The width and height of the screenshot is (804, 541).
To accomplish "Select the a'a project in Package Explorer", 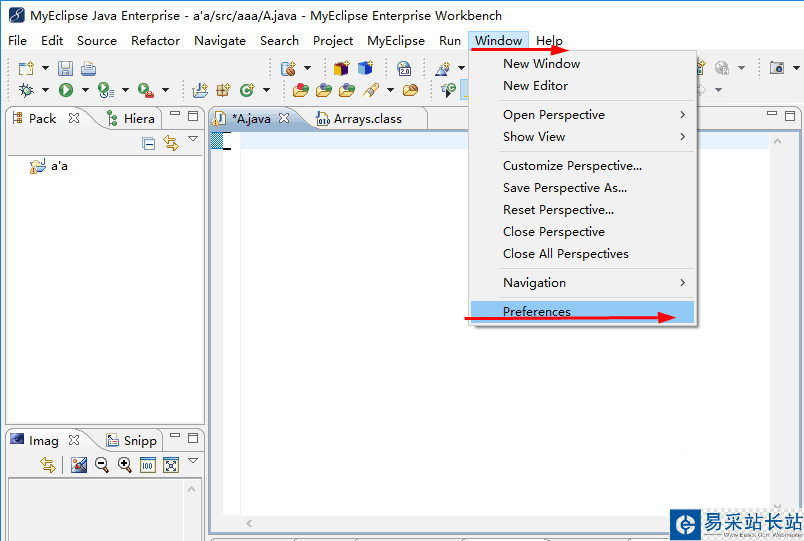I will 49,166.
